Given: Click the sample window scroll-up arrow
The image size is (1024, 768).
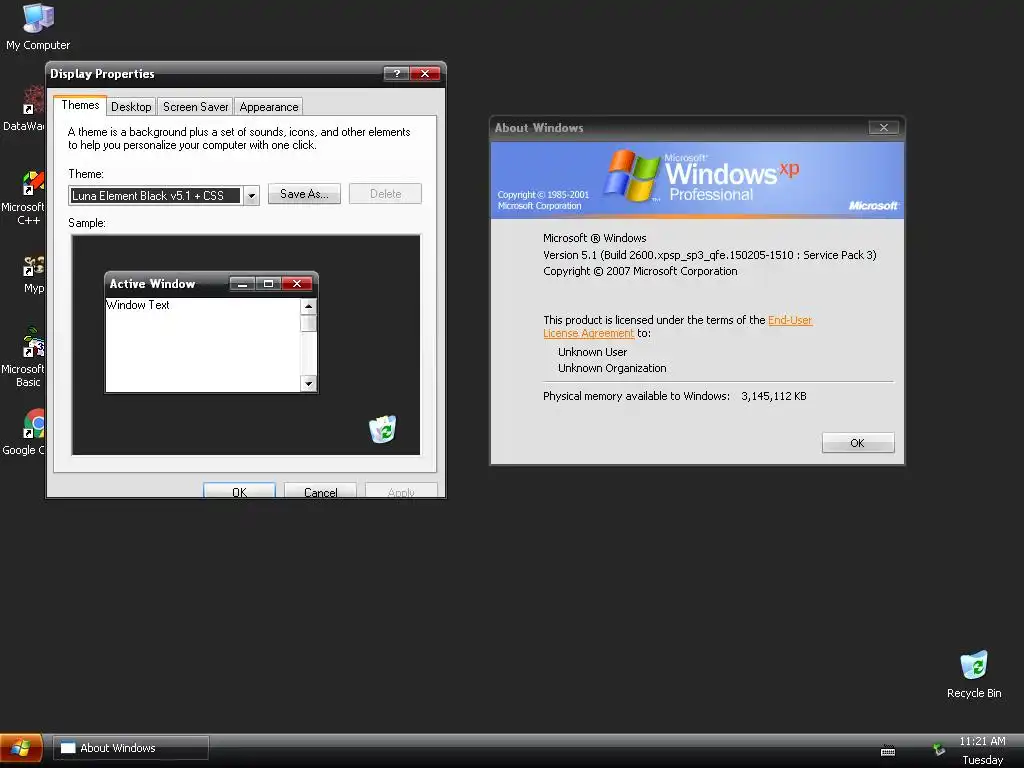Looking at the screenshot, I should (309, 306).
